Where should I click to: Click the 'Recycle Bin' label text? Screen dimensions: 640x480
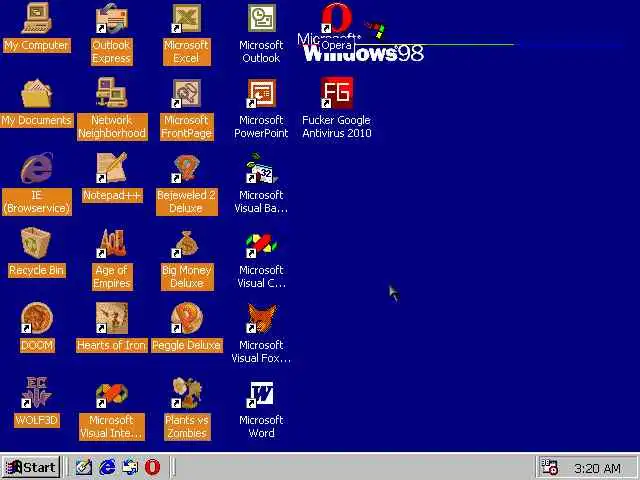coord(36,270)
